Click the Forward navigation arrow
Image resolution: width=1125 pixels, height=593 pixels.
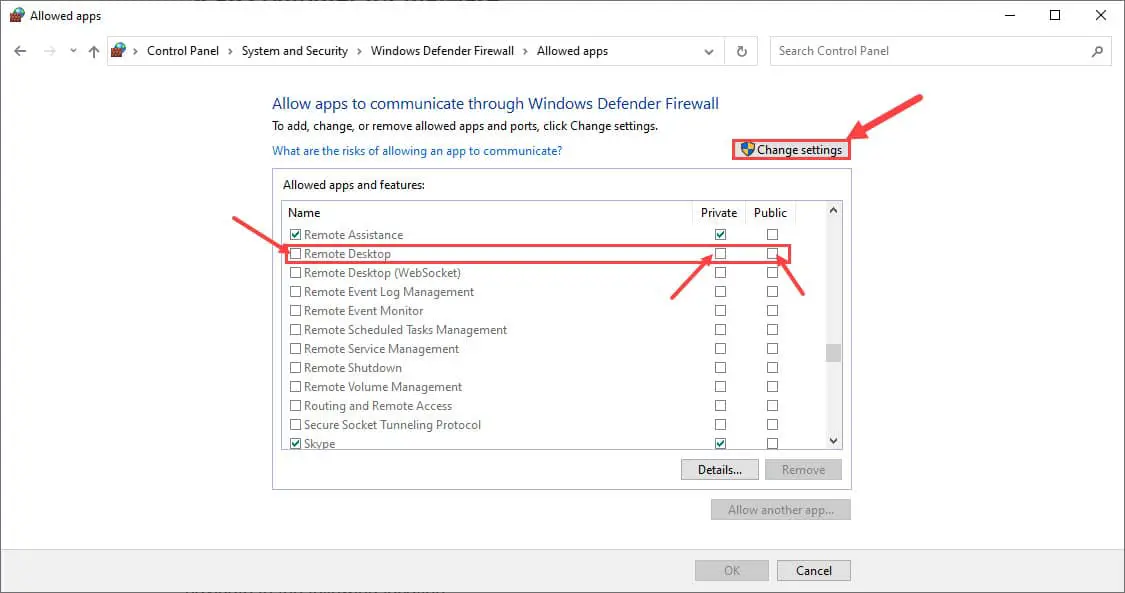50,51
